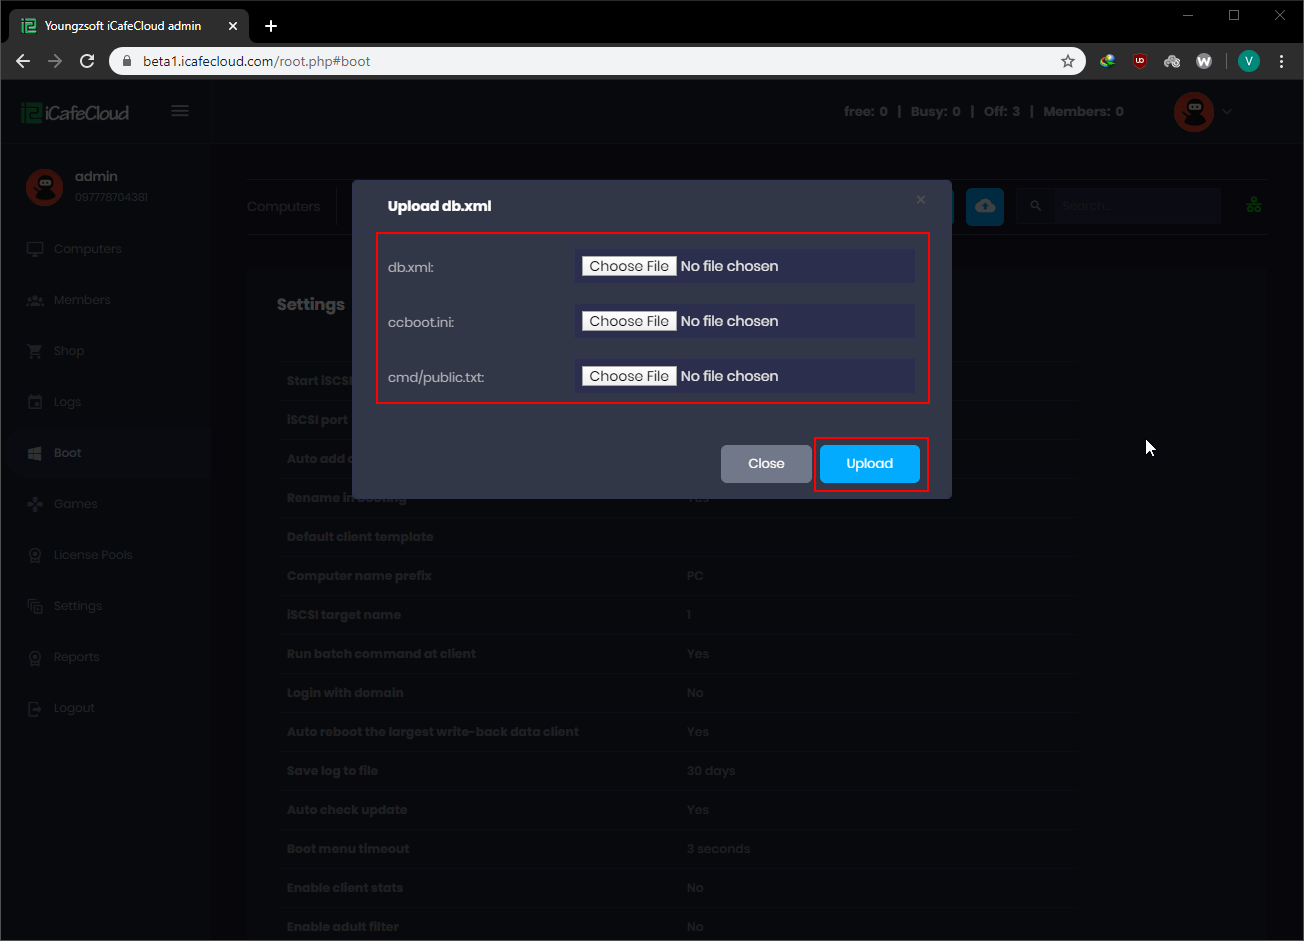Open the cloud upload icon in toolbar
This screenshot has height=941, width=1304.
tap(985, 206)
